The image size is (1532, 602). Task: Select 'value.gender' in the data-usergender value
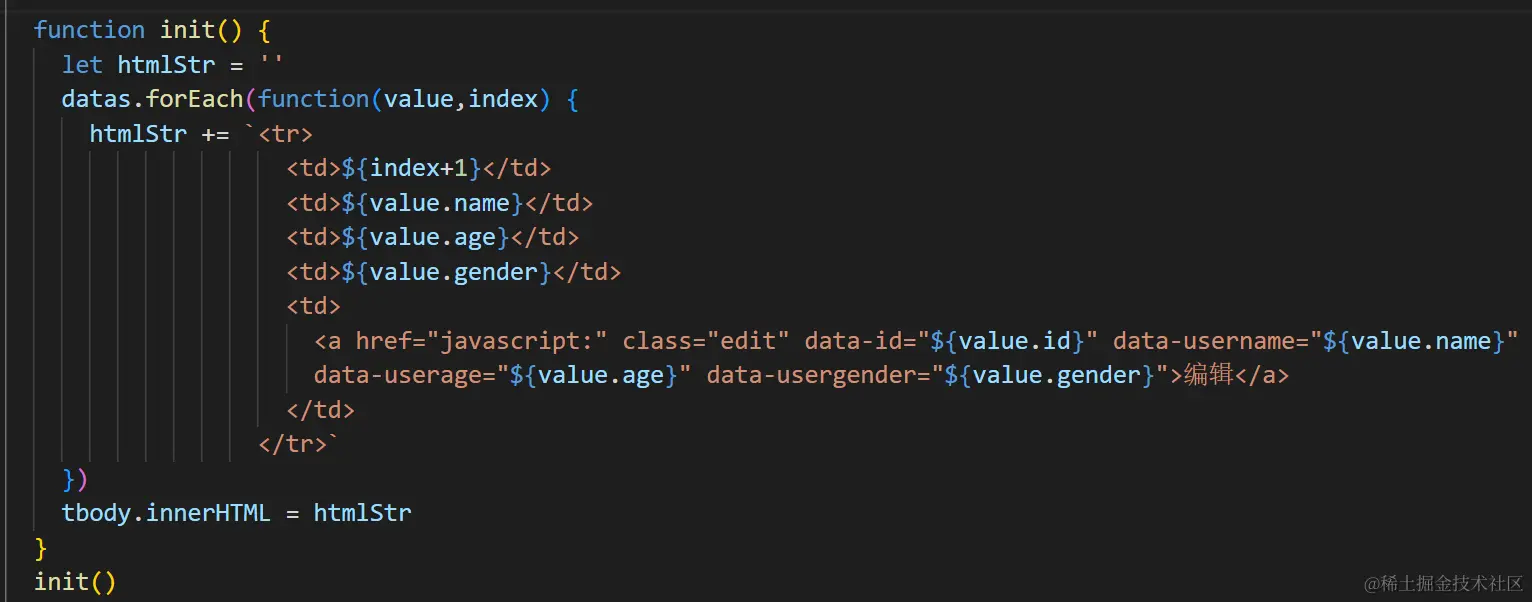1056,375
